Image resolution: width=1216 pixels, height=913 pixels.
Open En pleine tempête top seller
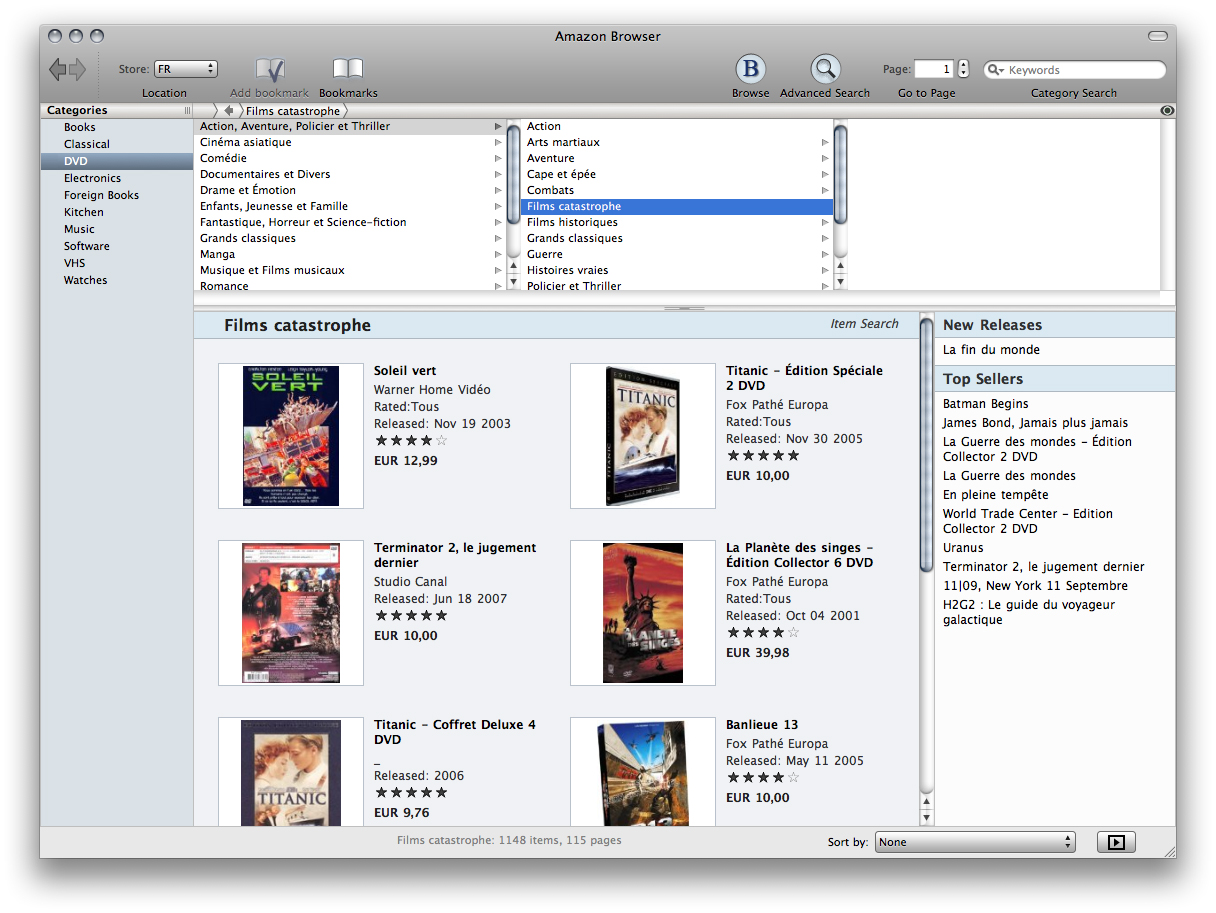coord(995,495)
